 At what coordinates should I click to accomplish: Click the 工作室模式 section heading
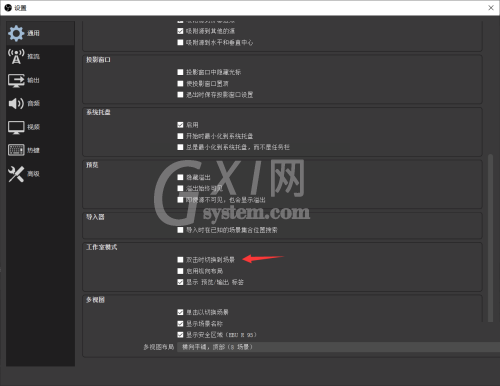click(102, 247)
